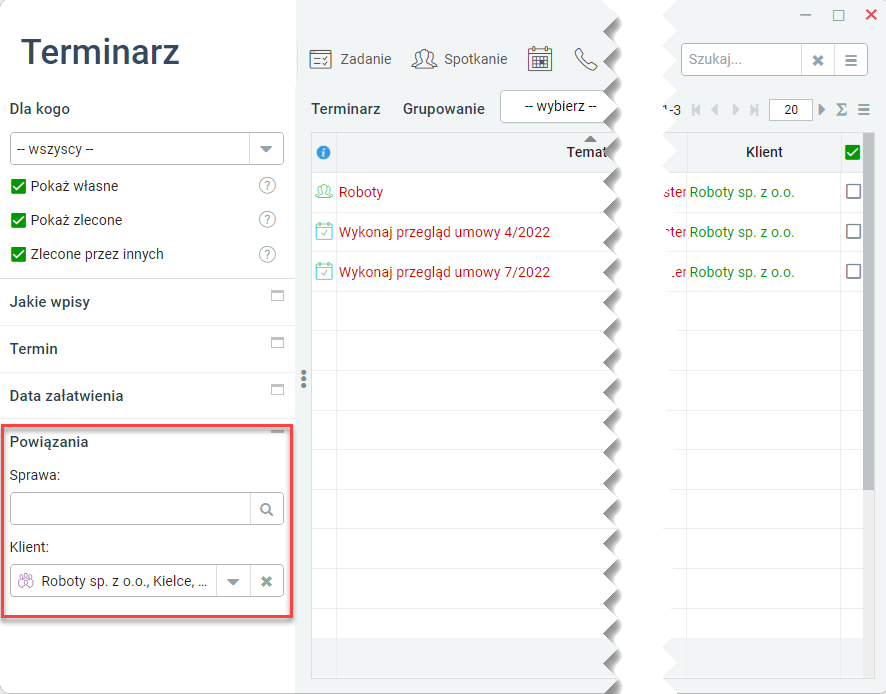Click the panel splitter three-dot handle
The height and width of the screenshot is (694, 886).
[x=303, y=379]
